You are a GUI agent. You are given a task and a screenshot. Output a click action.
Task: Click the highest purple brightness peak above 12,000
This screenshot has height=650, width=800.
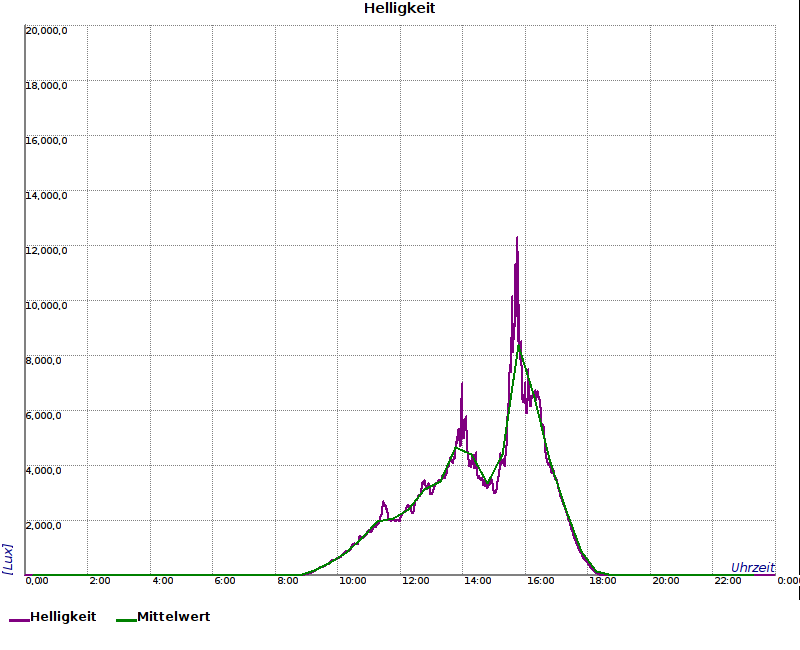[x=517, y=240]
